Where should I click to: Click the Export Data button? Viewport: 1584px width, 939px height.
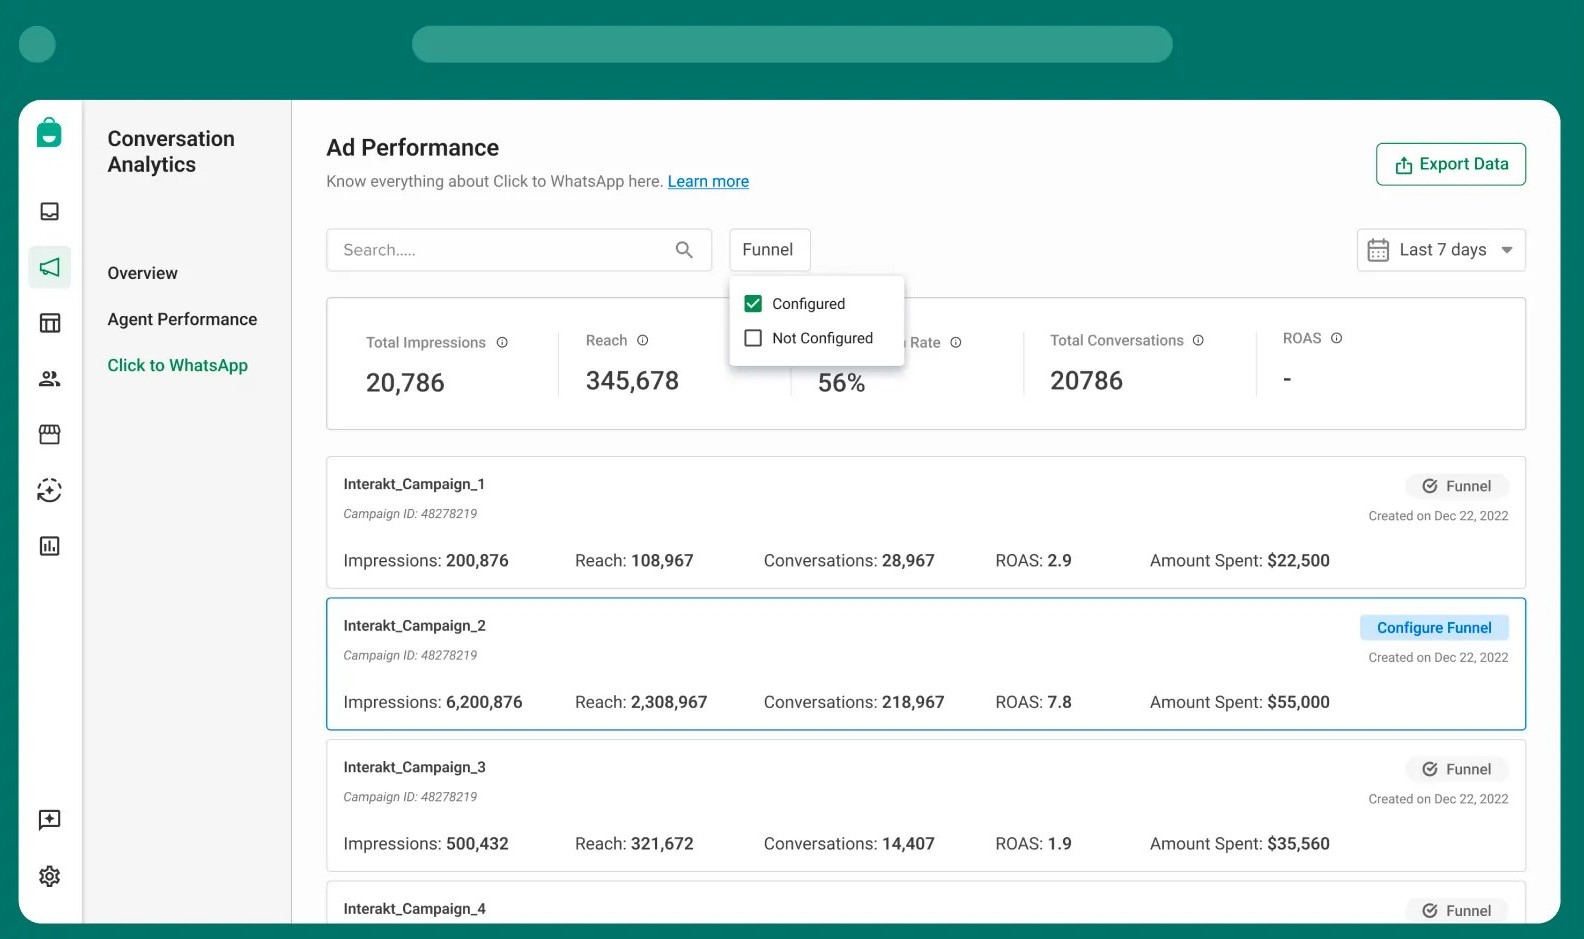coord(1450,164)
